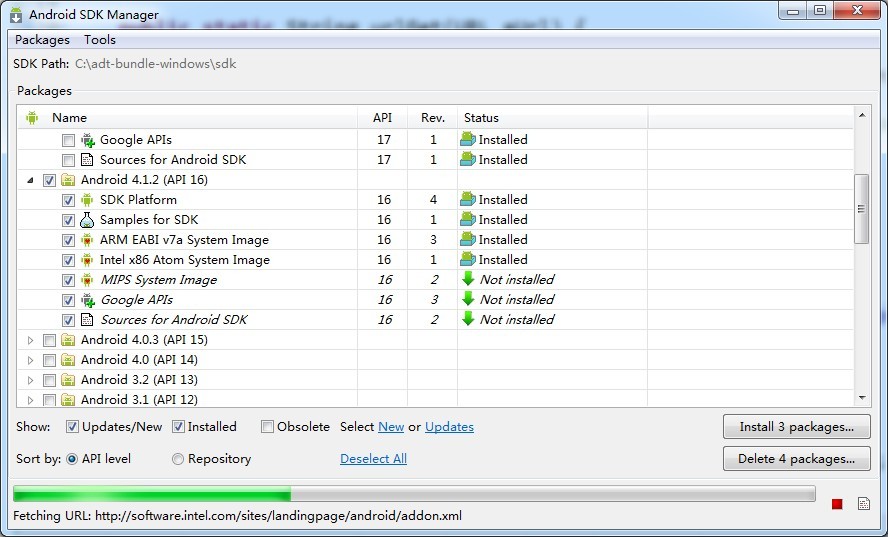Uncheck the Samples for SDK checkbox
The image size is (888, 537).
click(x=68, y=220)
